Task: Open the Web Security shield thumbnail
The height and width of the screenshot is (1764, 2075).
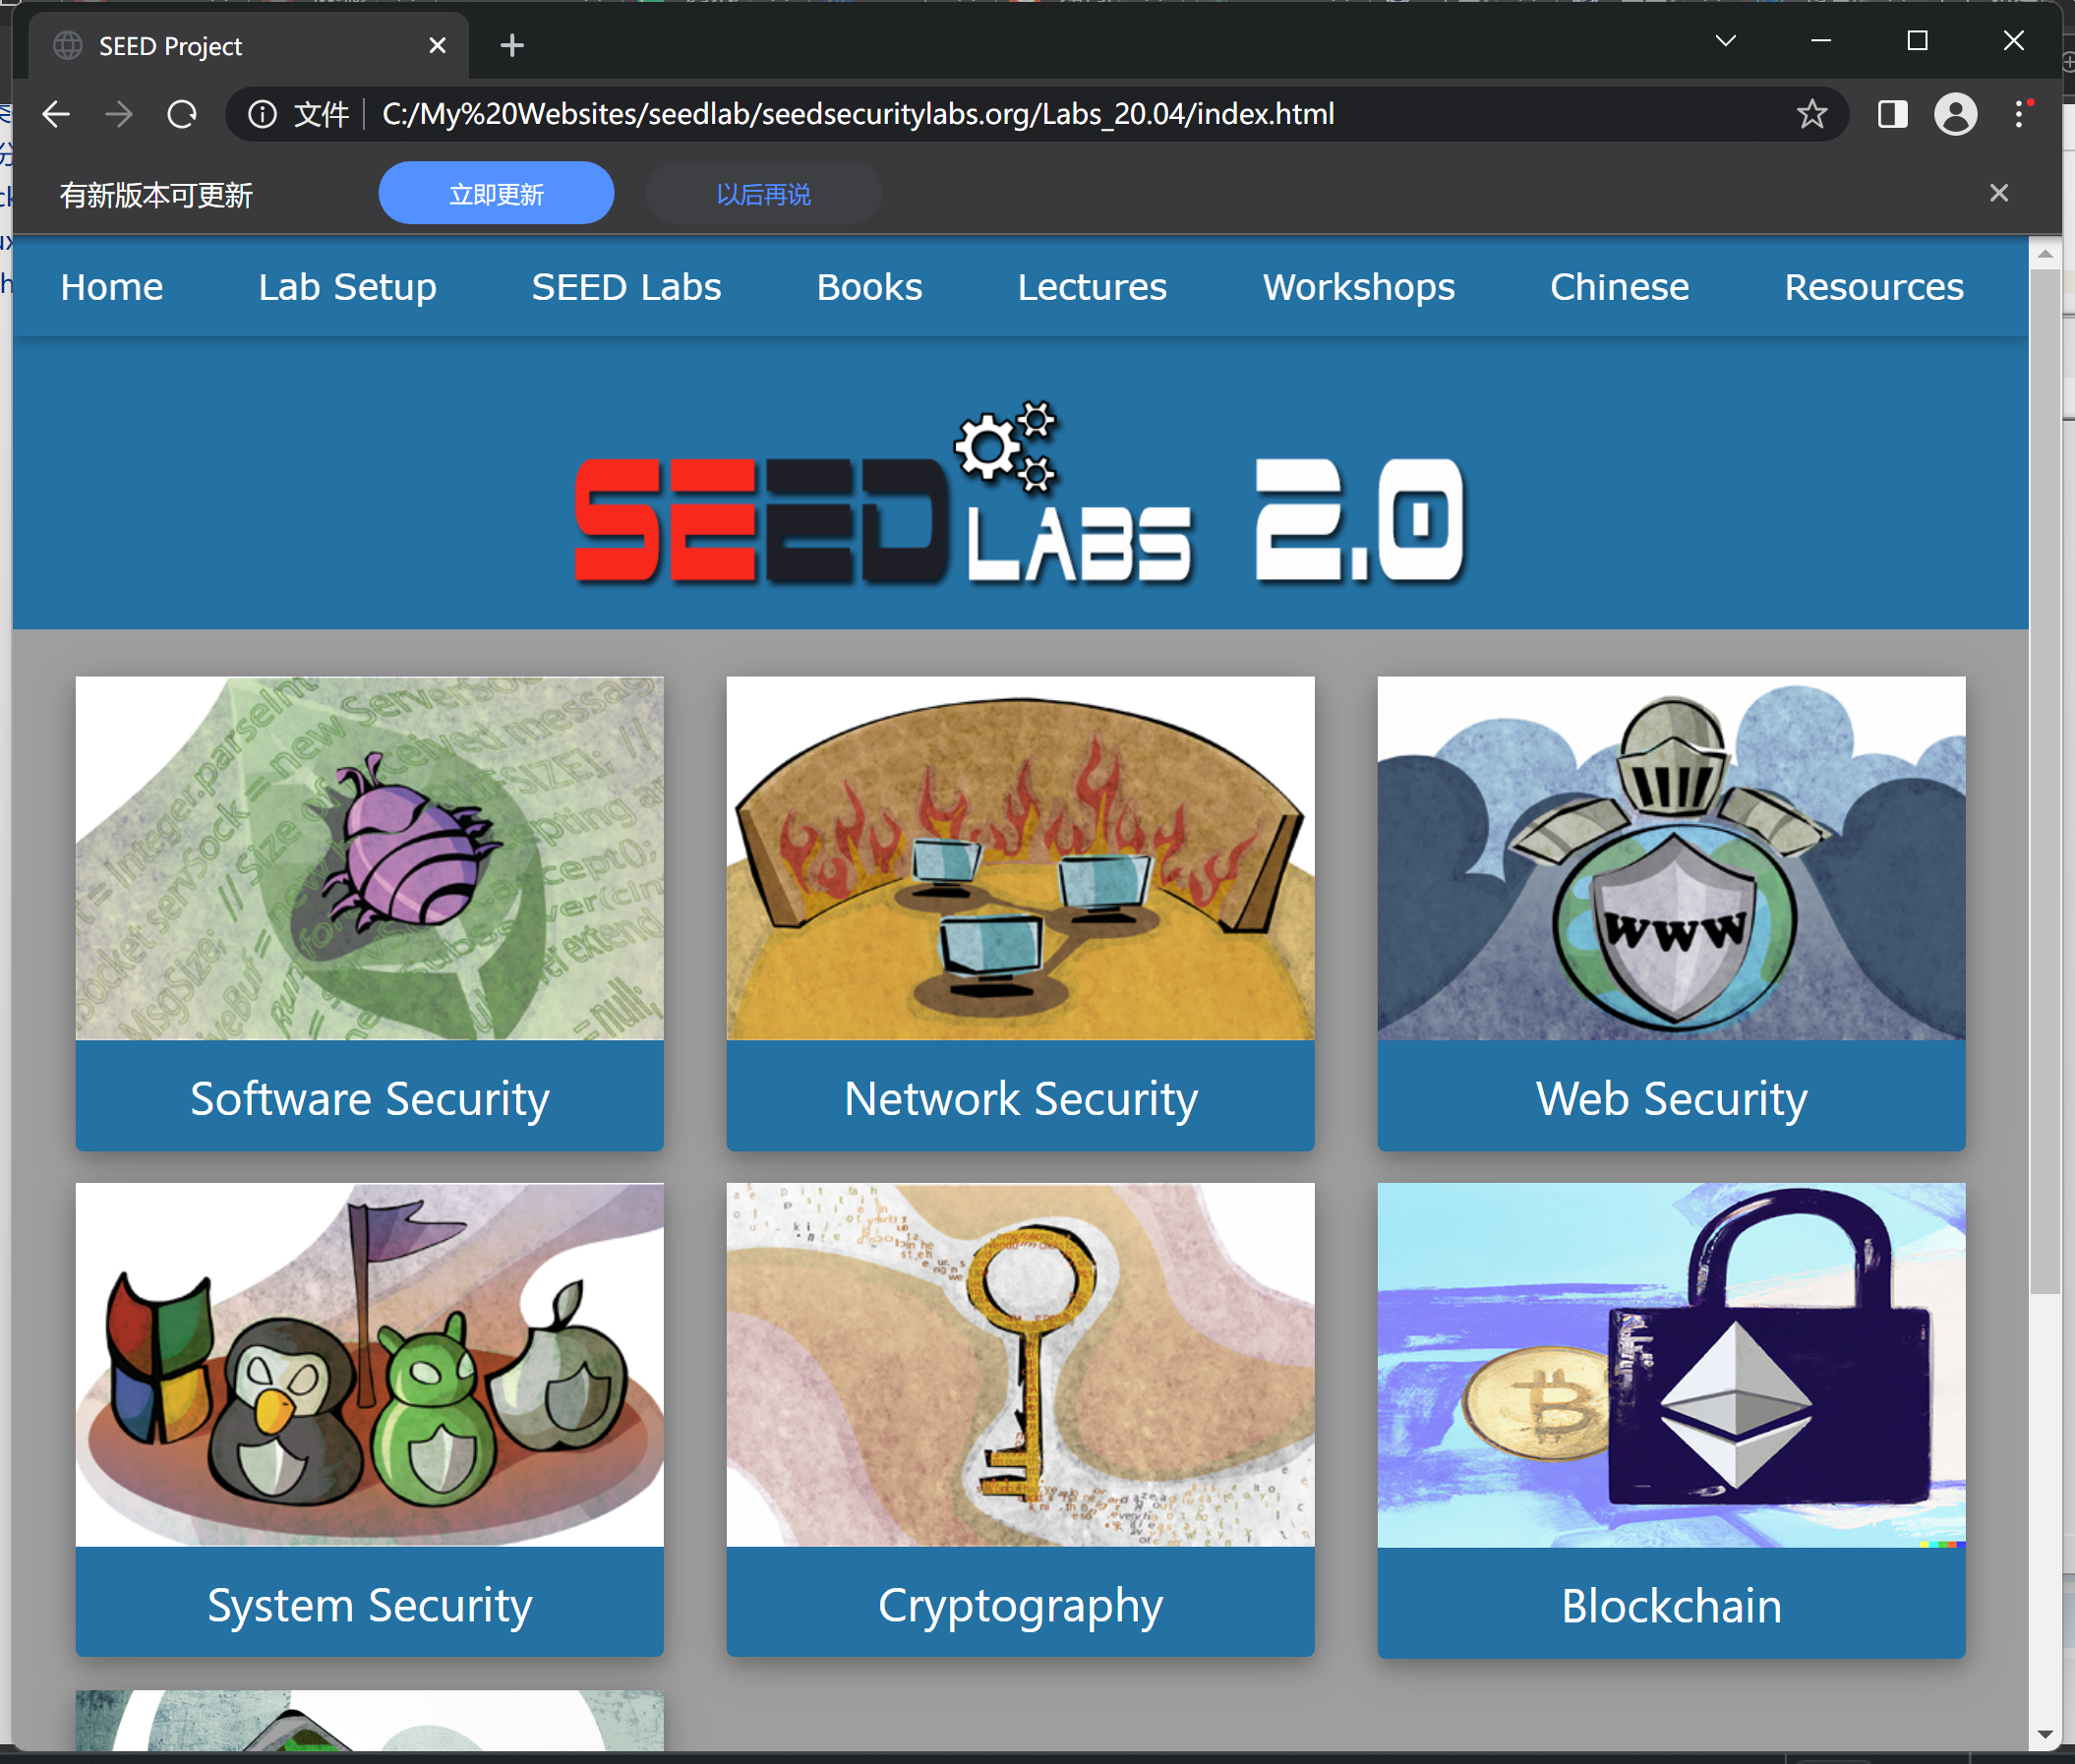Action: pos(1671,858)
